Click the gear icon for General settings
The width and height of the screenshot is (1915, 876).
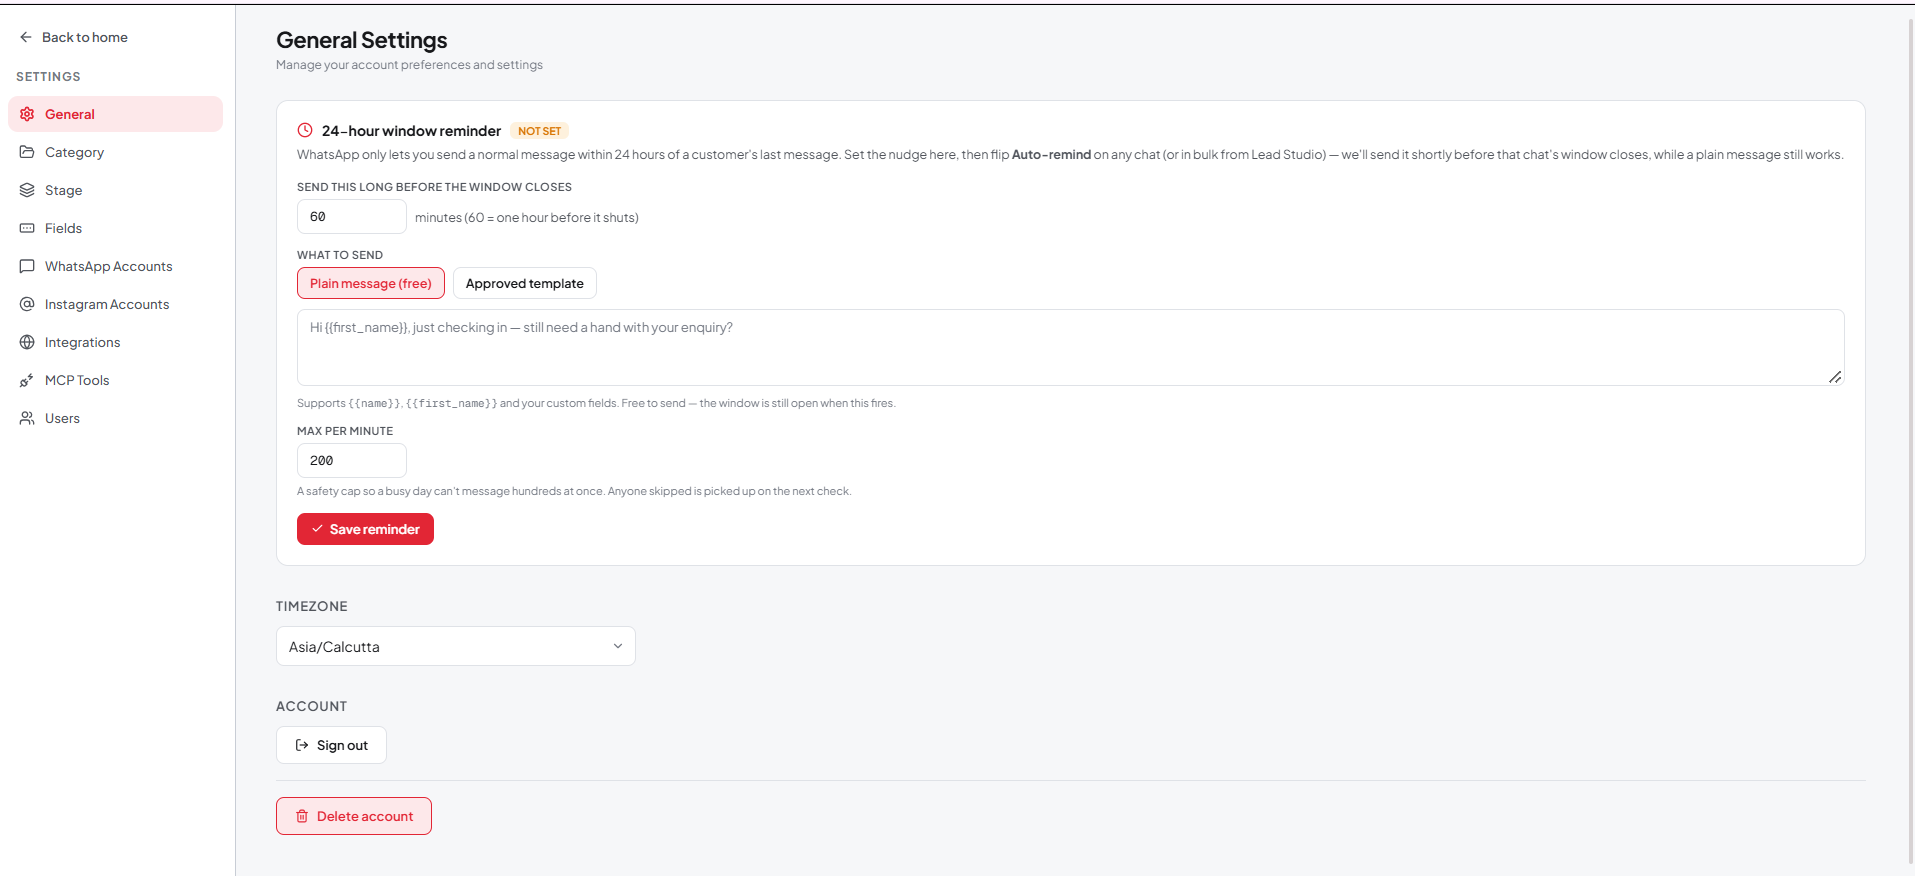pyautogui.click(x=27, y=114)
